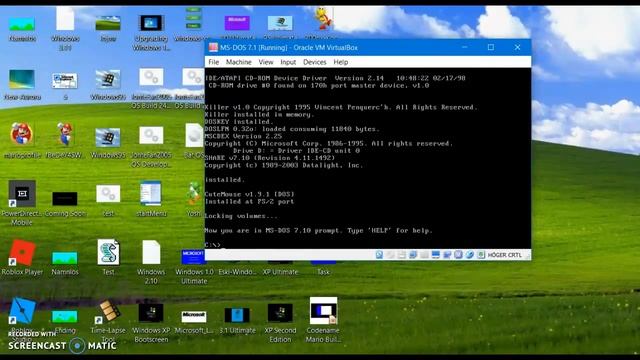Click the 'MSCDEX Version 2.25' line
This screenshot has height=360, width=640.
click(x=243, y=136)
